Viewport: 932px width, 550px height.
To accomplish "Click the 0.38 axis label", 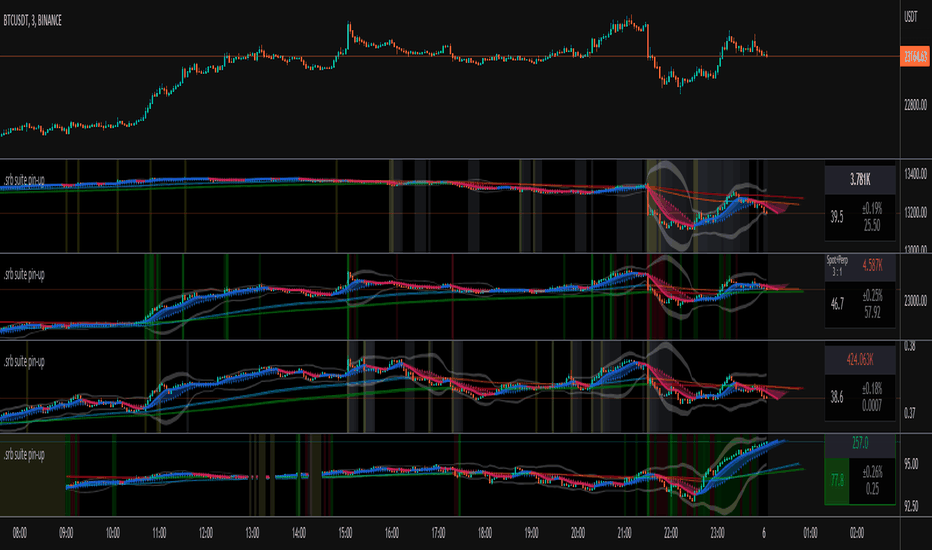I will tap(909, 347).
